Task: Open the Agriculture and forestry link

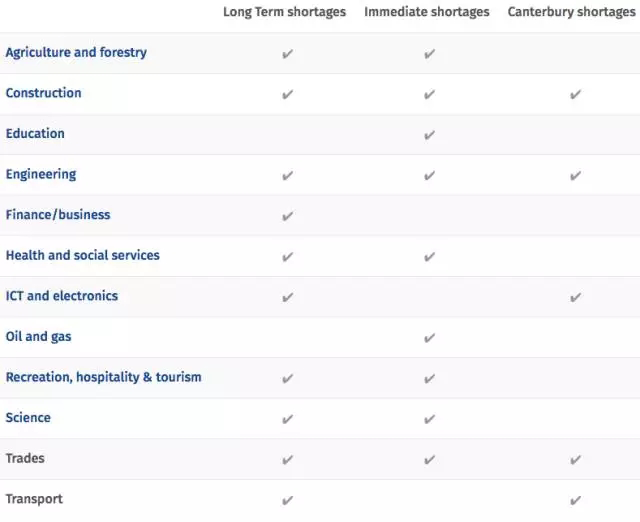Action: tap(76, 52)
